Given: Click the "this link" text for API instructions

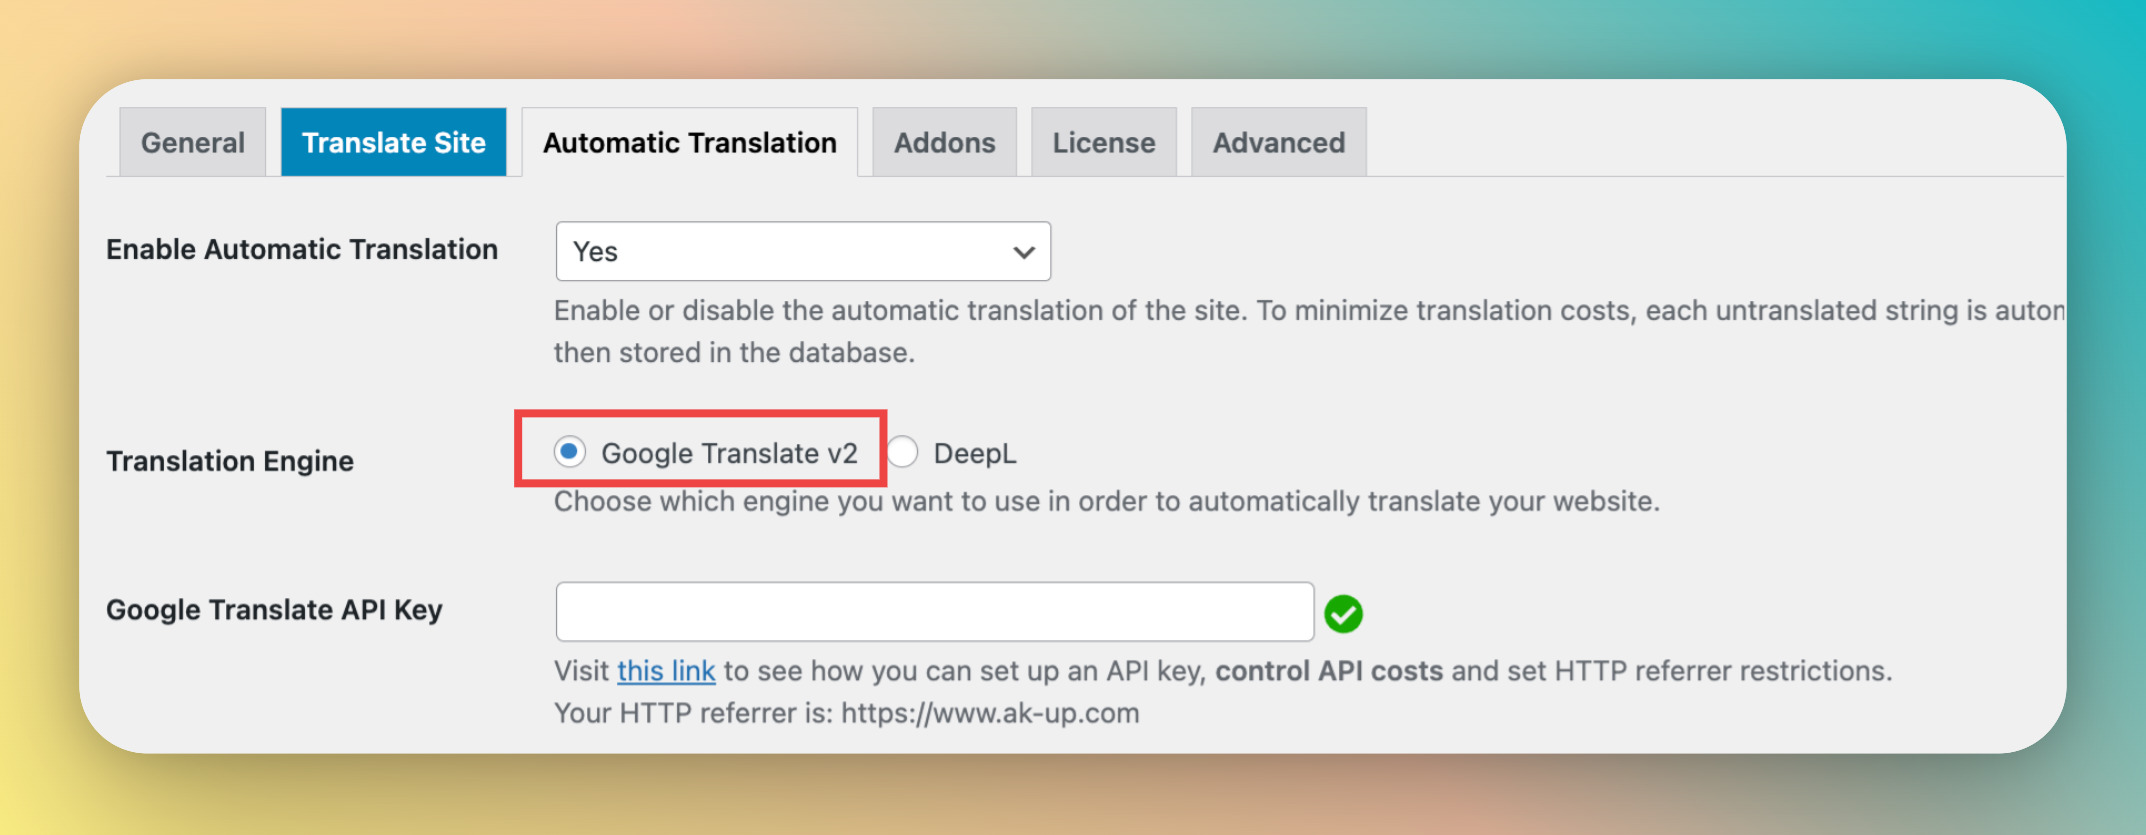Looking at the screenshot, I should 666,671.
